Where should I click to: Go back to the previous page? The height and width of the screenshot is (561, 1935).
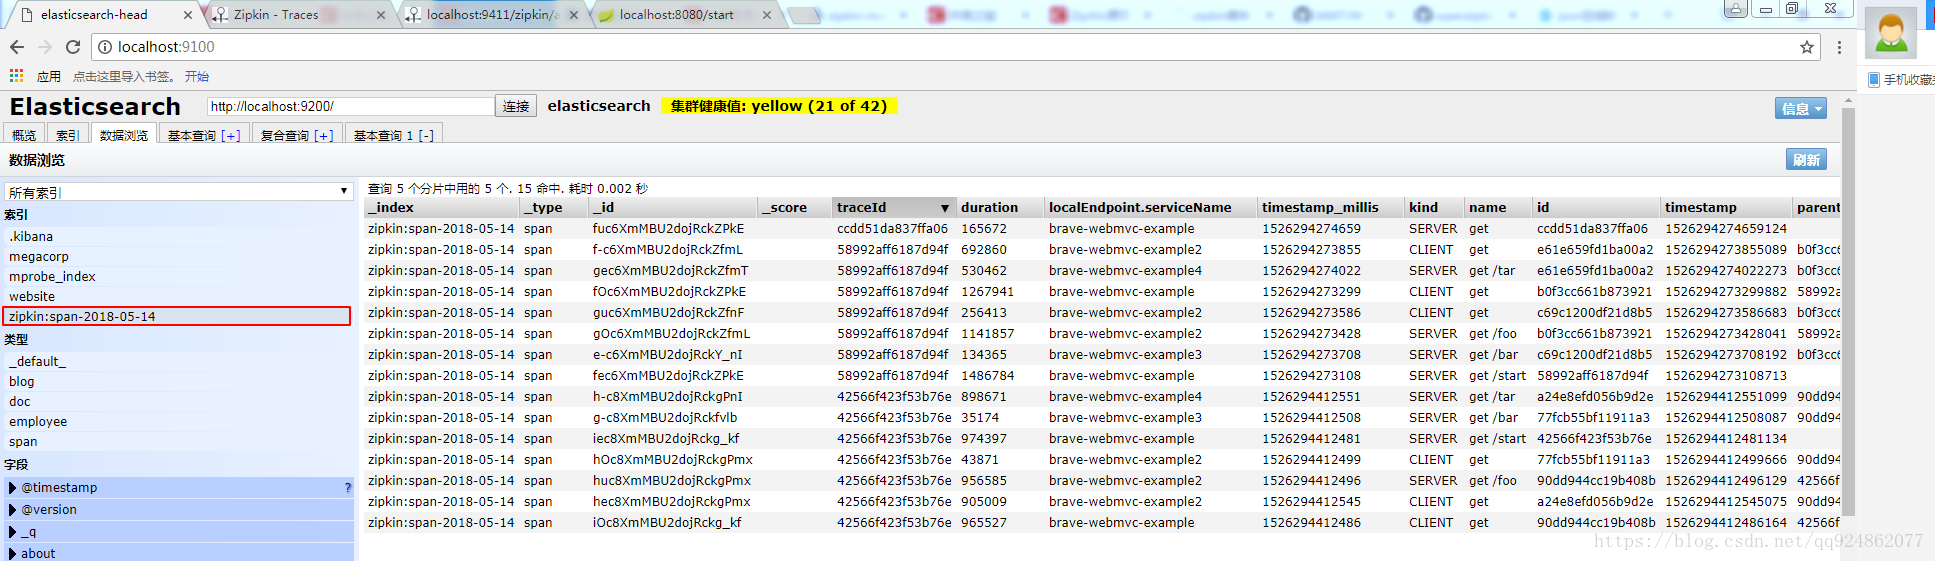click(17, 47)
